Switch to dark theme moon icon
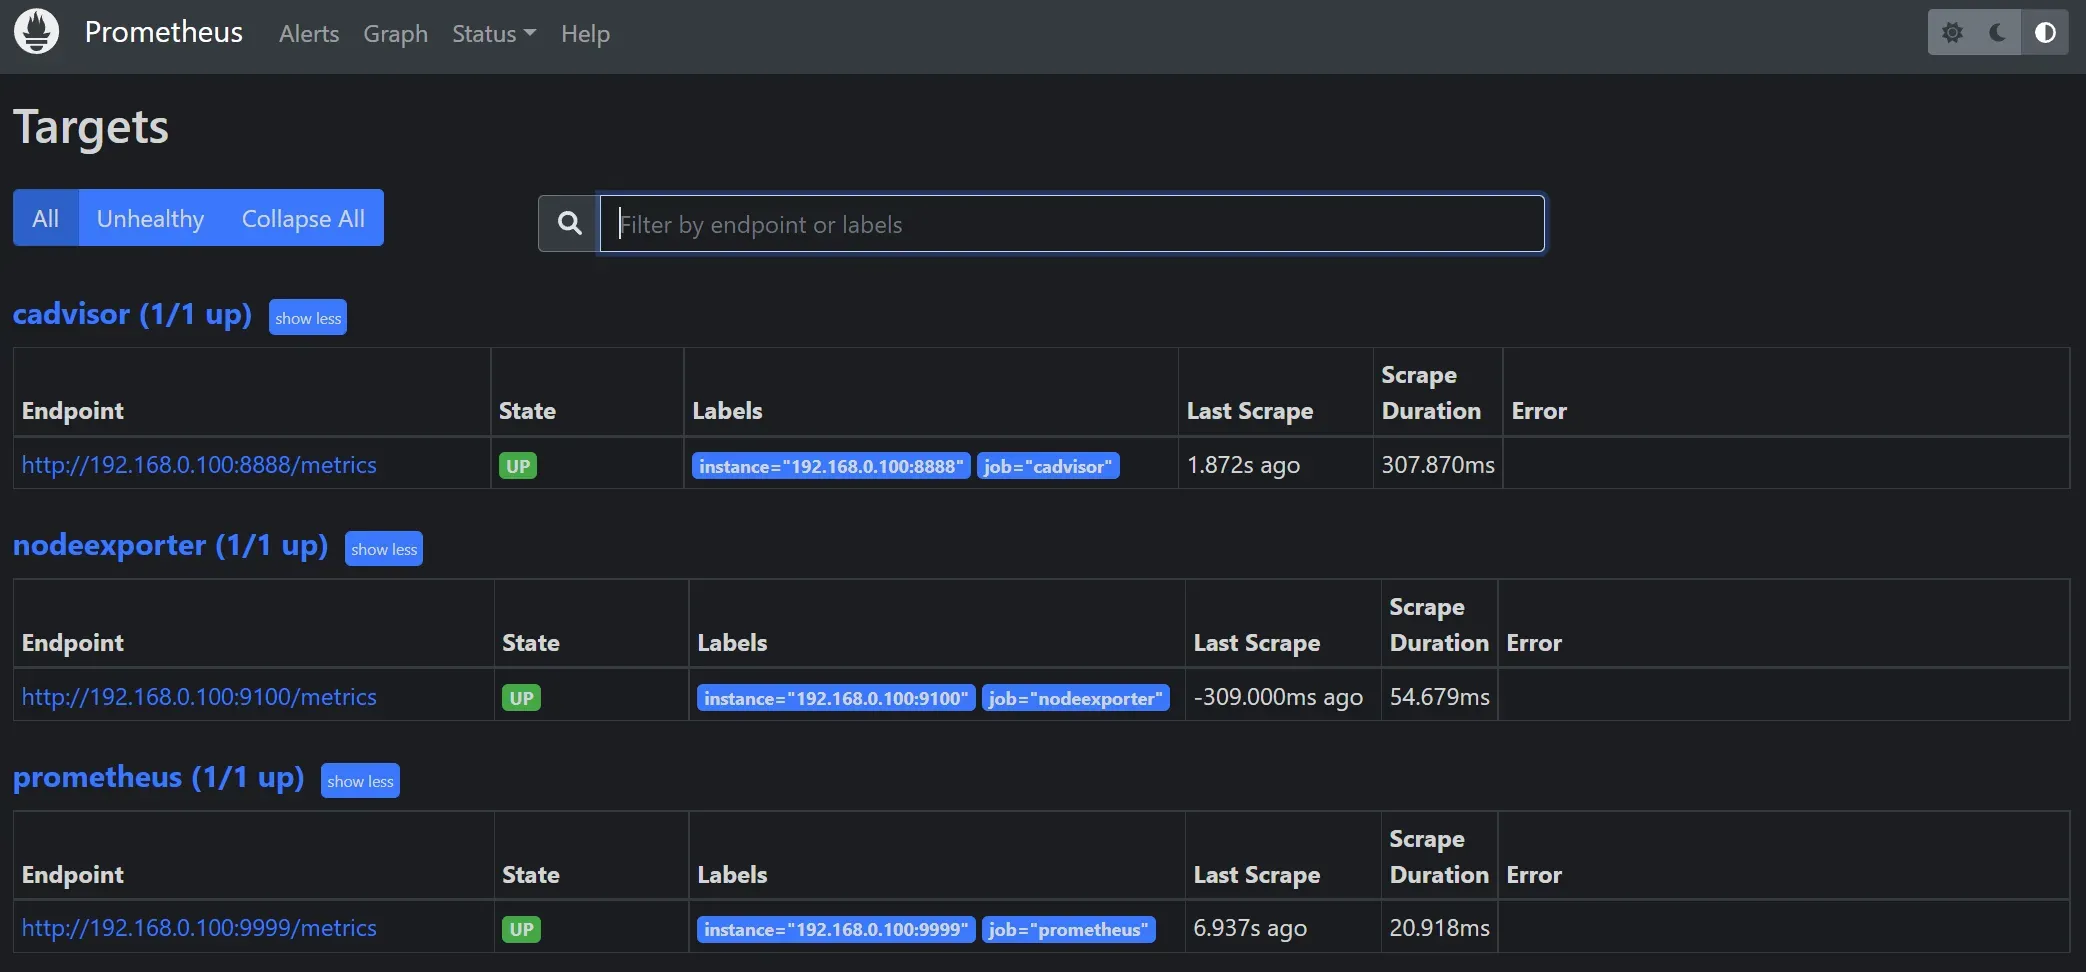Viewport: 2086px width, 972px height. click(1998, 33)
